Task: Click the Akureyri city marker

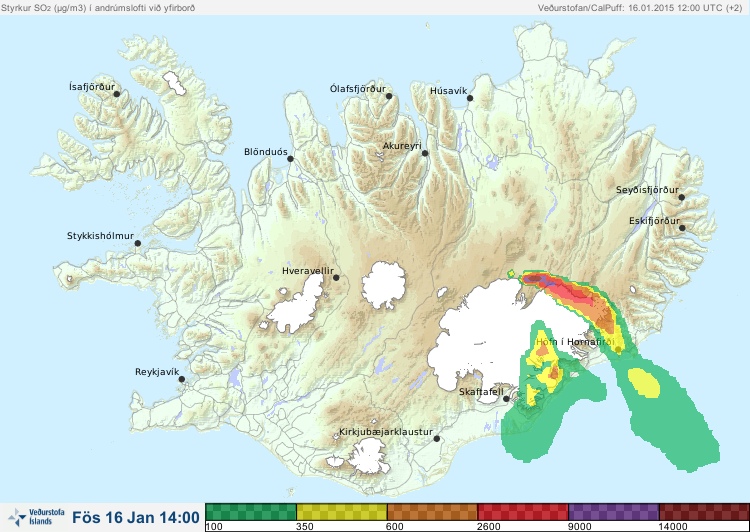Action: point(425,153)
